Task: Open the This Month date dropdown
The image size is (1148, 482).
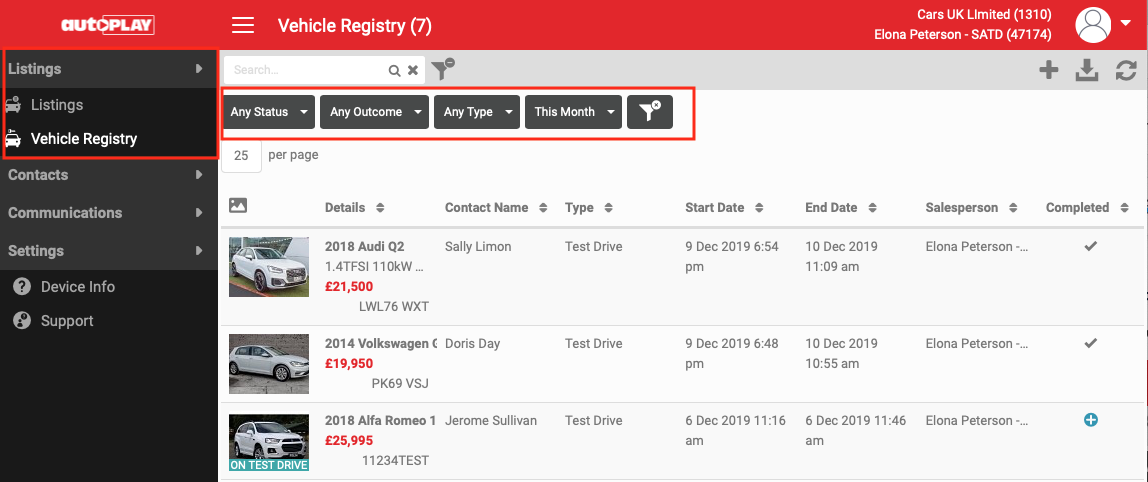Action: tap(573, 112)
